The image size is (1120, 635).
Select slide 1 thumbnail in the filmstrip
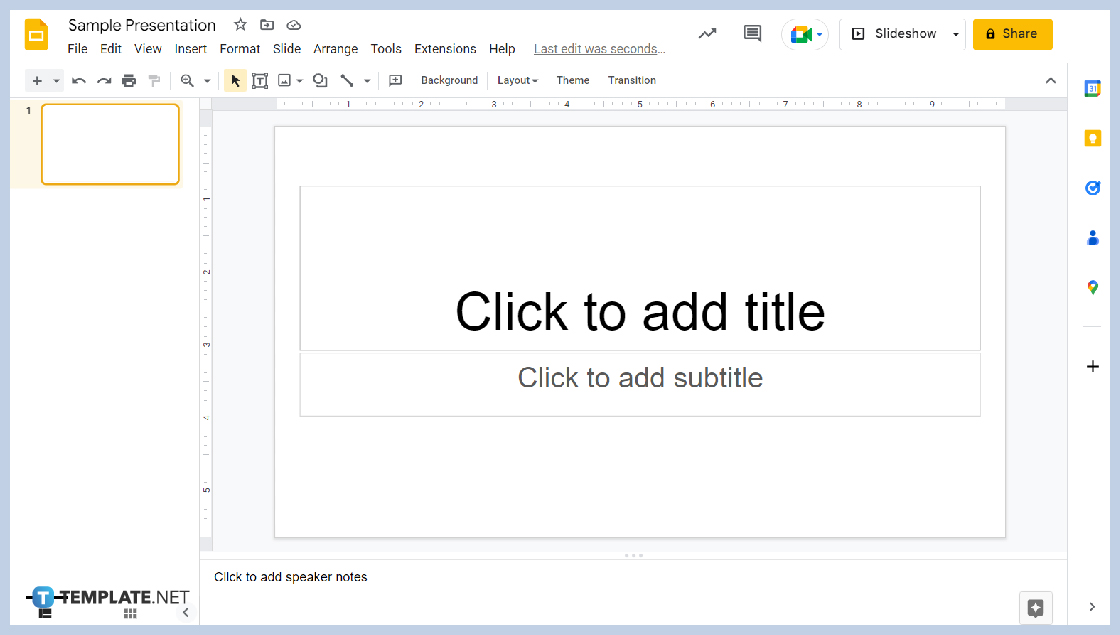(110, 144)
